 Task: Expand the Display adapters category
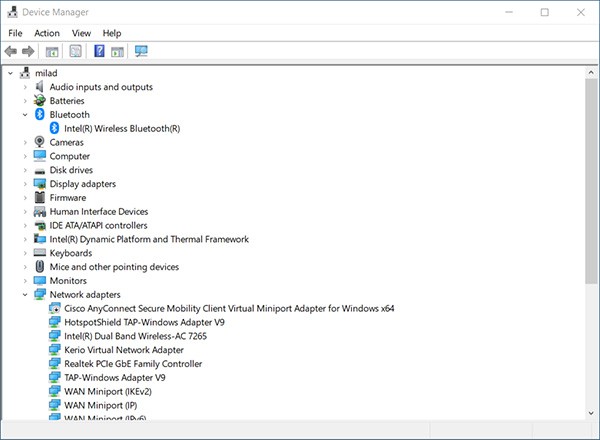[x=25, y=184]
